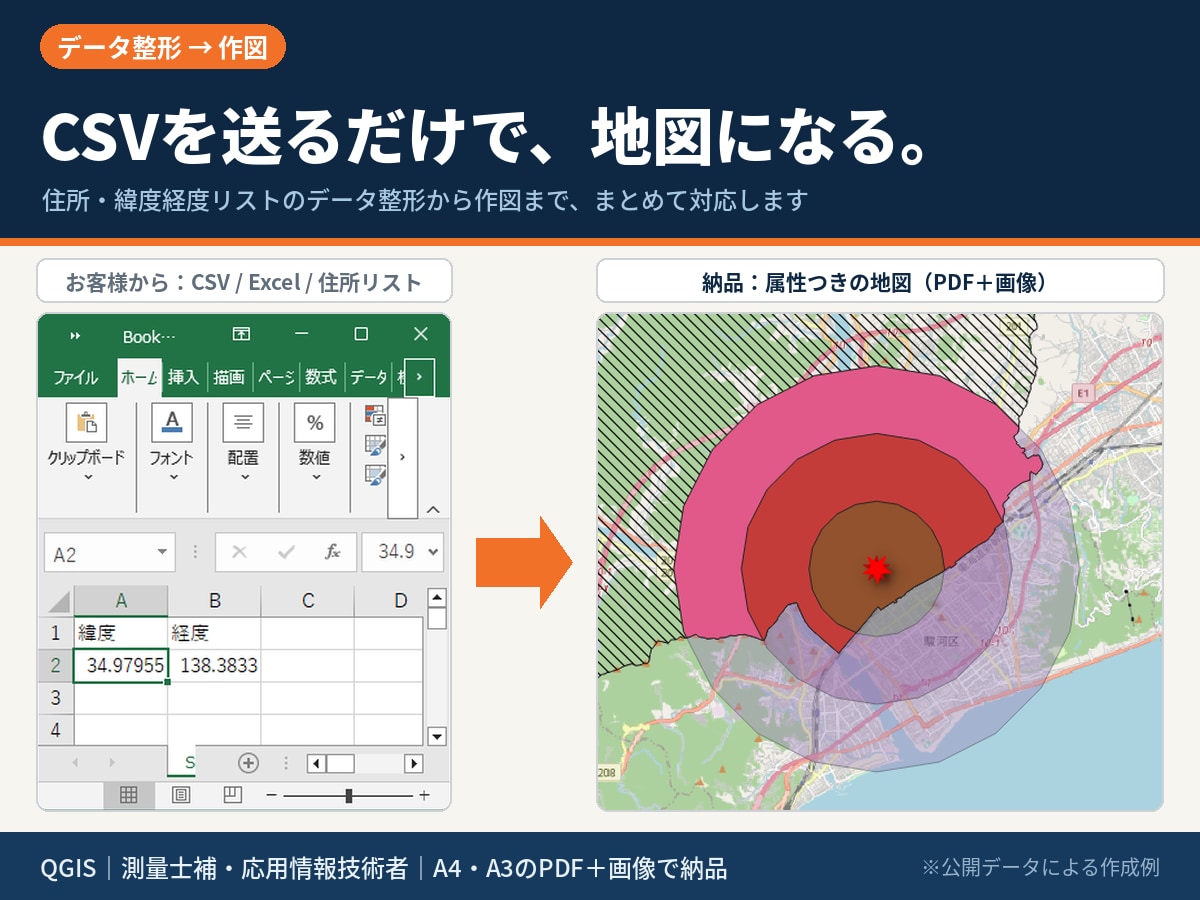1200x900 pixels.
Task: Select column C header
Action: (308, 600)
